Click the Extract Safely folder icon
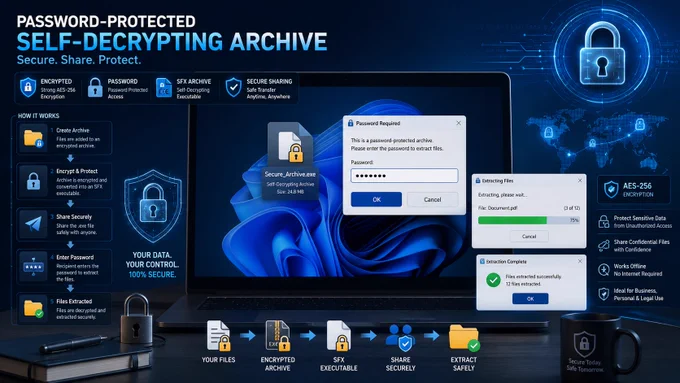 pos(464,337)
